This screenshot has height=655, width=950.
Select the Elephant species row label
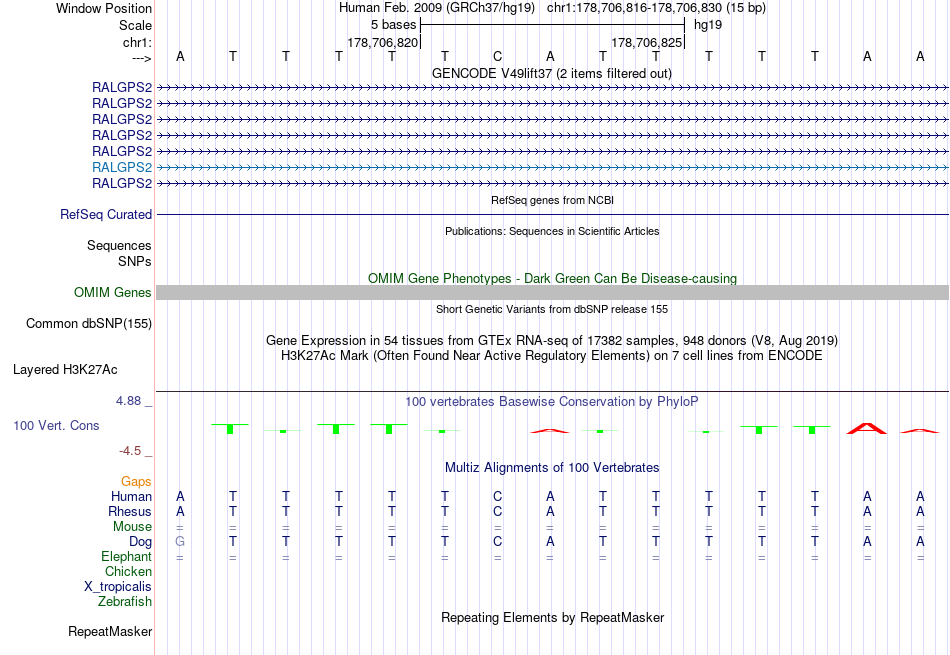pos(127,556)
